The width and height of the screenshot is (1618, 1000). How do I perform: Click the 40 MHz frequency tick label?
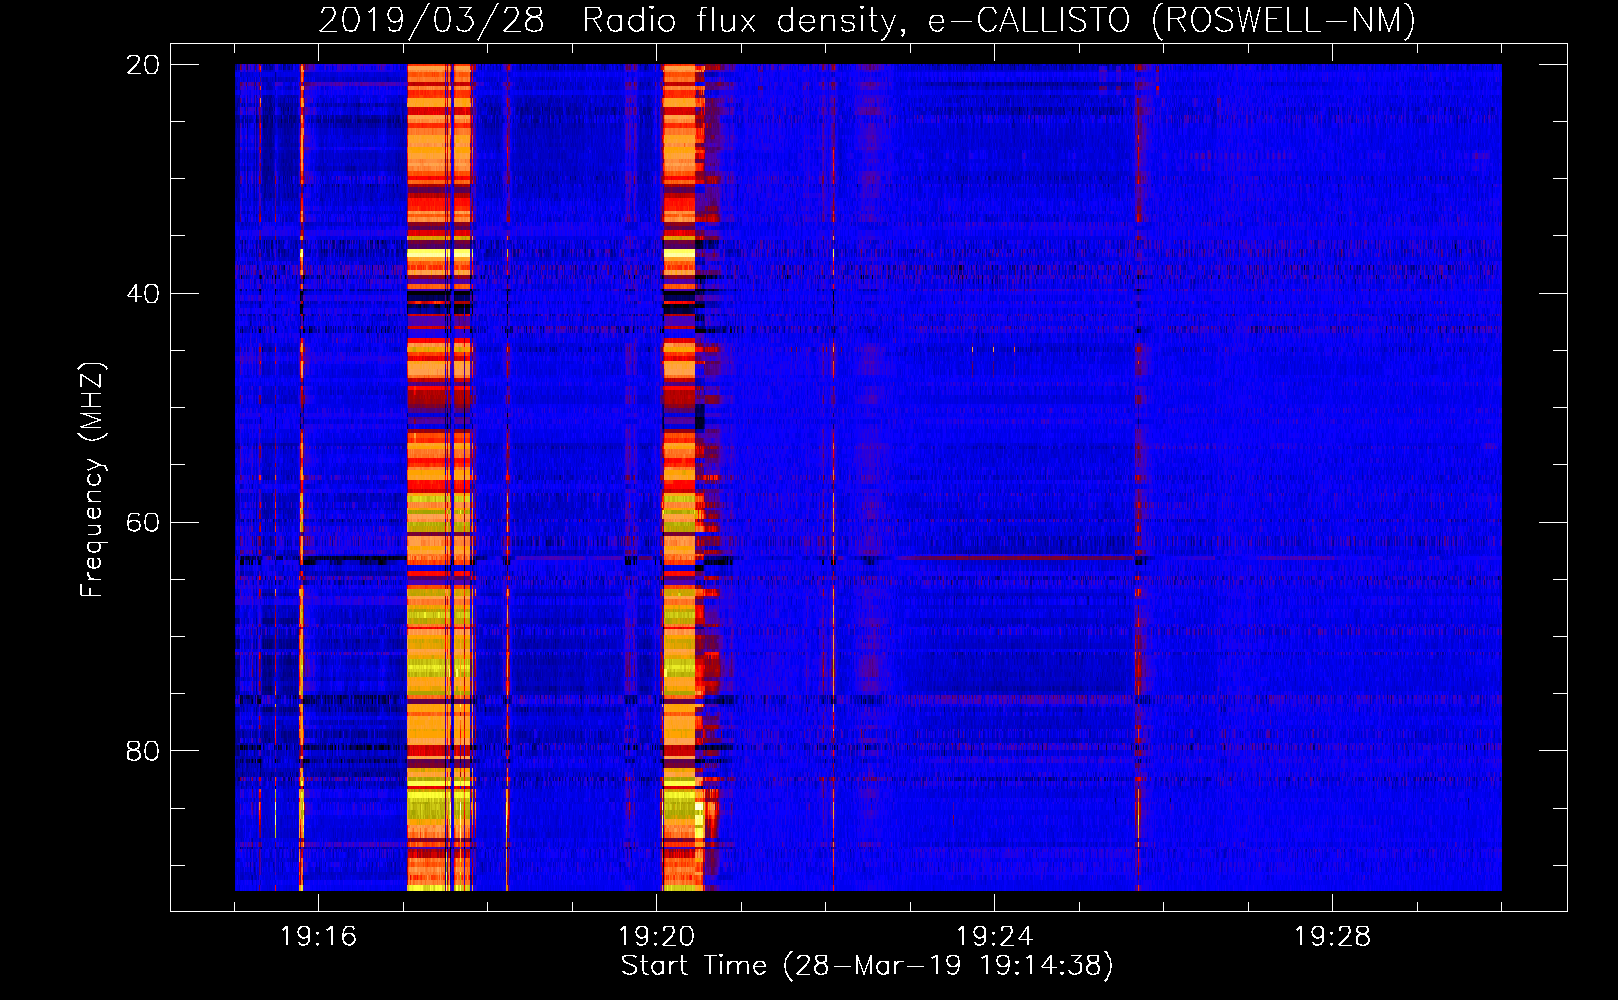(142, 294)
